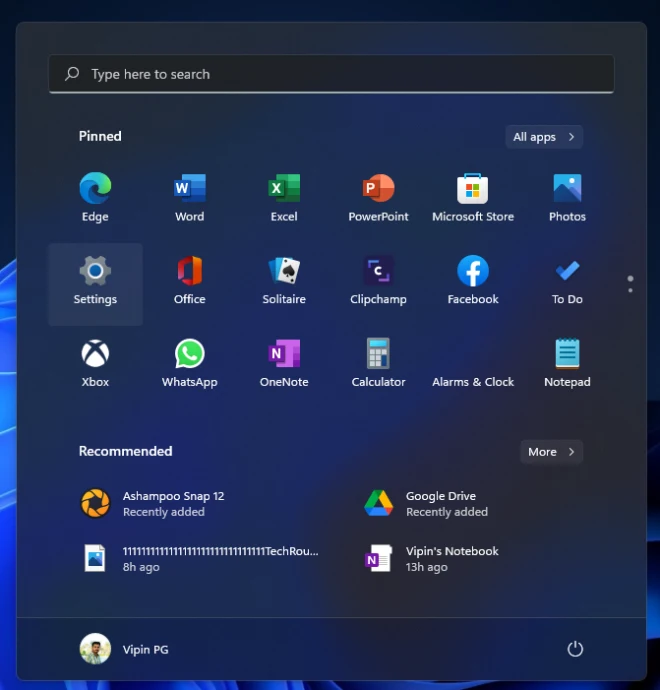Open recommended Google Drive app
Image resolution: width=660 pixels, height=690 pixels.
click(x=473, y=503)
